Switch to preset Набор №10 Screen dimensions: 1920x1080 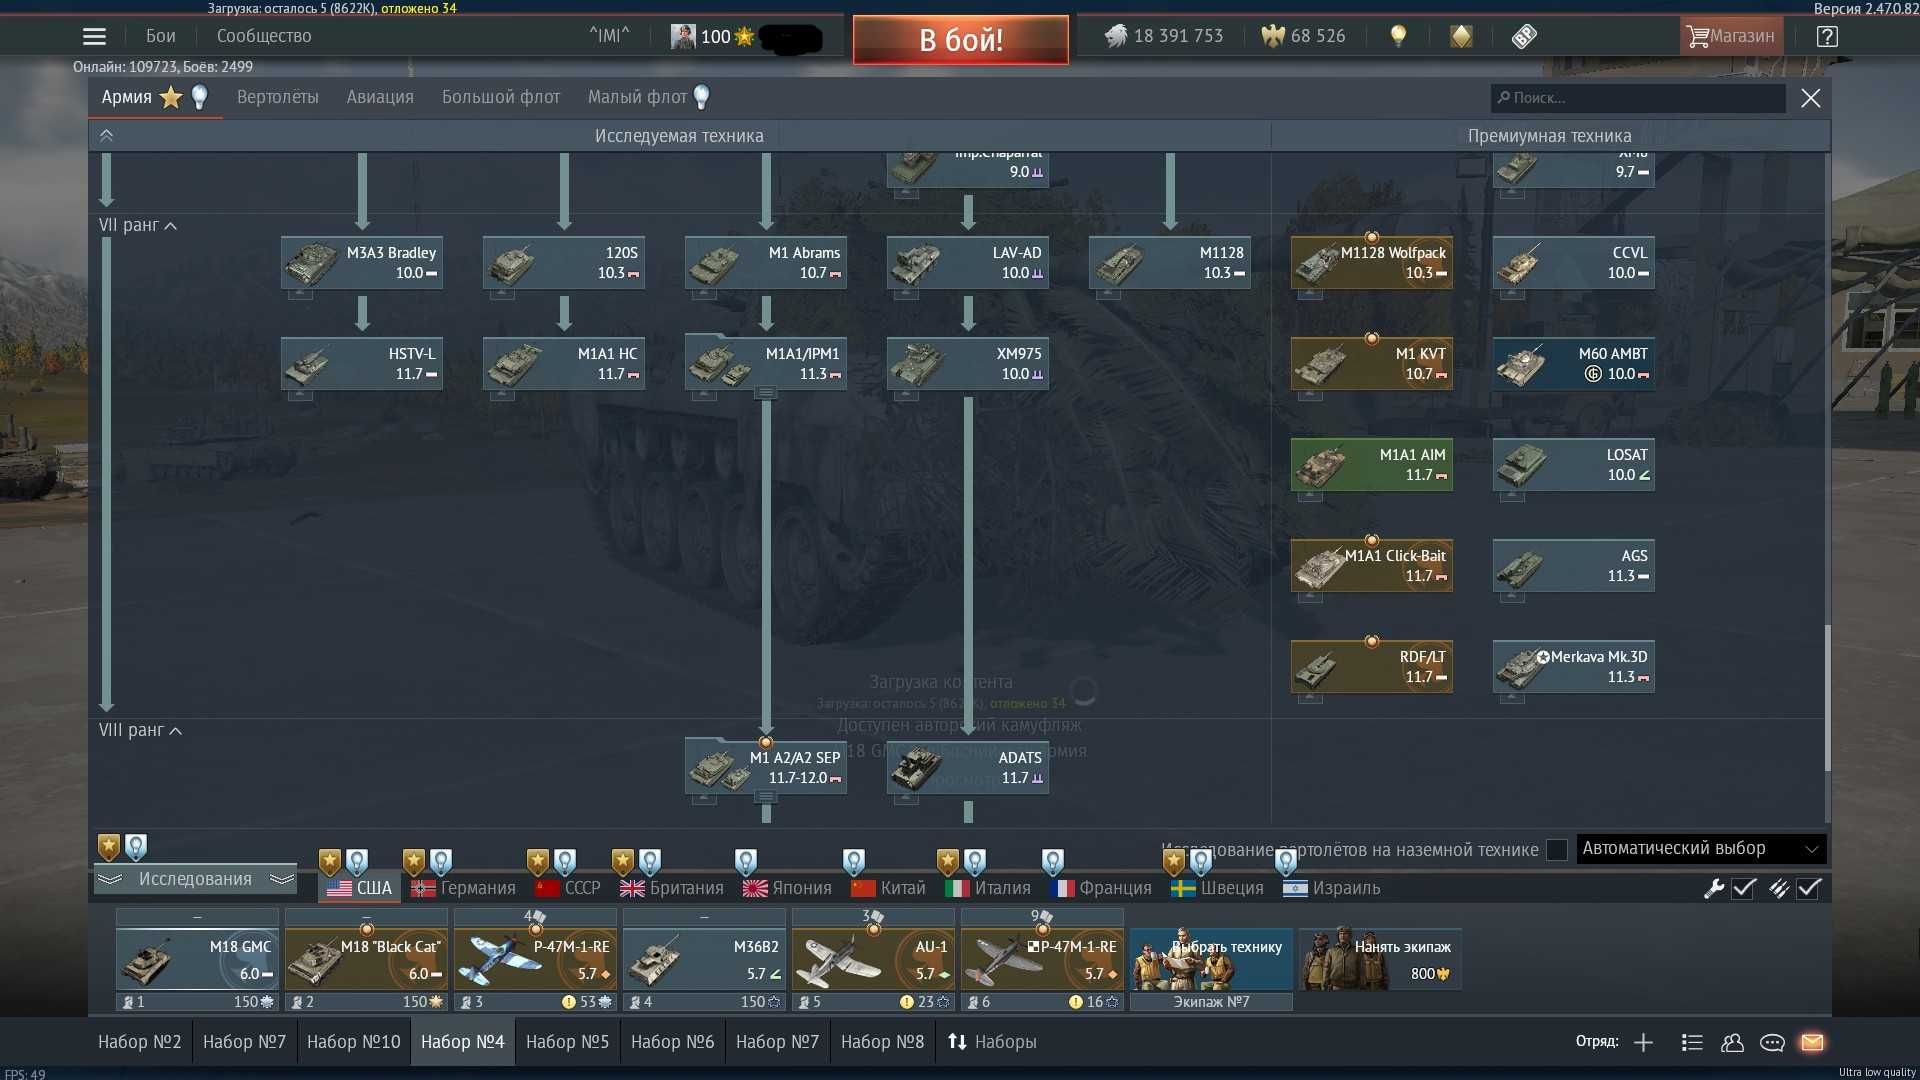pos(354,1042)
